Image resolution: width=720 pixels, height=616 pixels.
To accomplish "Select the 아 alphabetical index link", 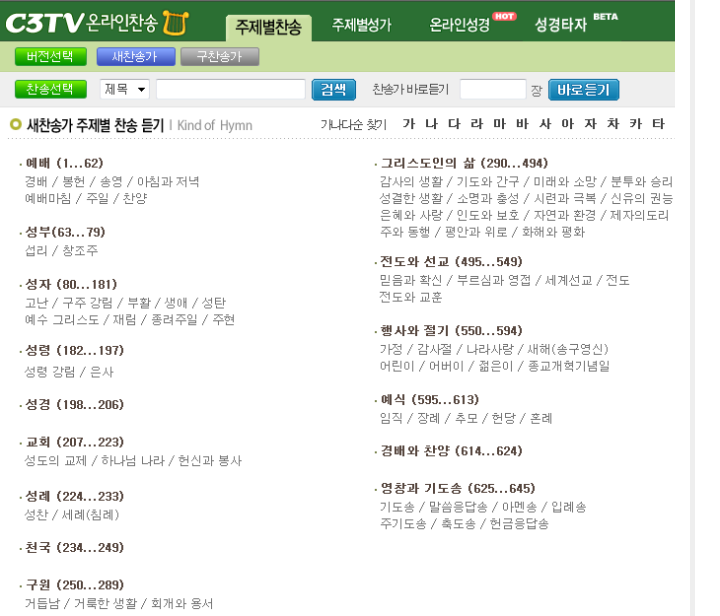I will coord(568,124).
